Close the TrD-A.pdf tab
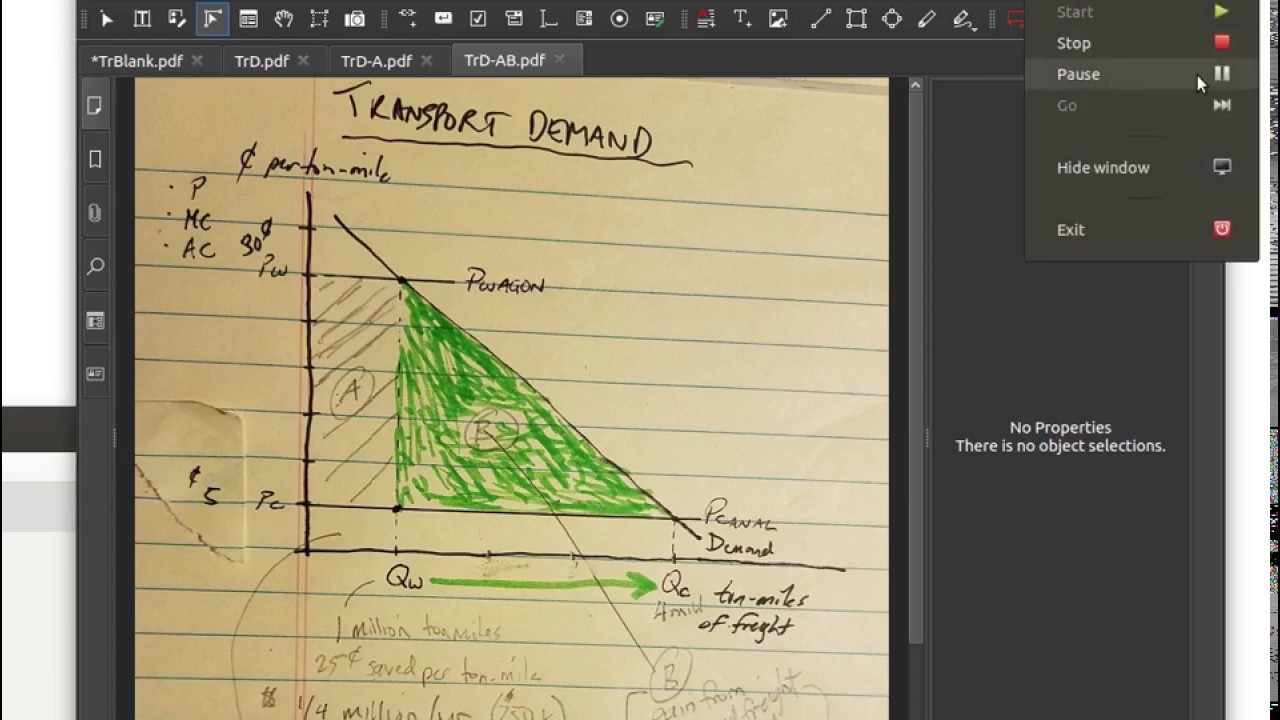Viewport: 1280px width, 720px height. 426,60
